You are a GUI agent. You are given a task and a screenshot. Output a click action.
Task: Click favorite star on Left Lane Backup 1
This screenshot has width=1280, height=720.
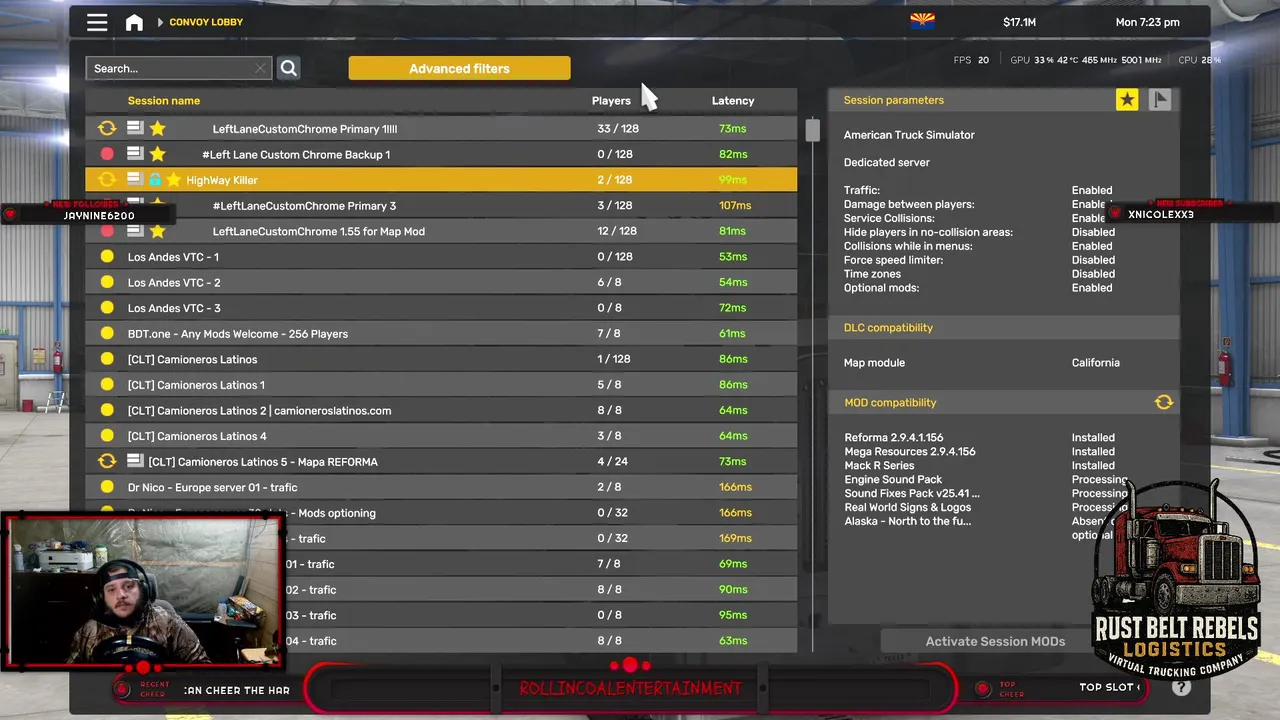tap(157, 154)
